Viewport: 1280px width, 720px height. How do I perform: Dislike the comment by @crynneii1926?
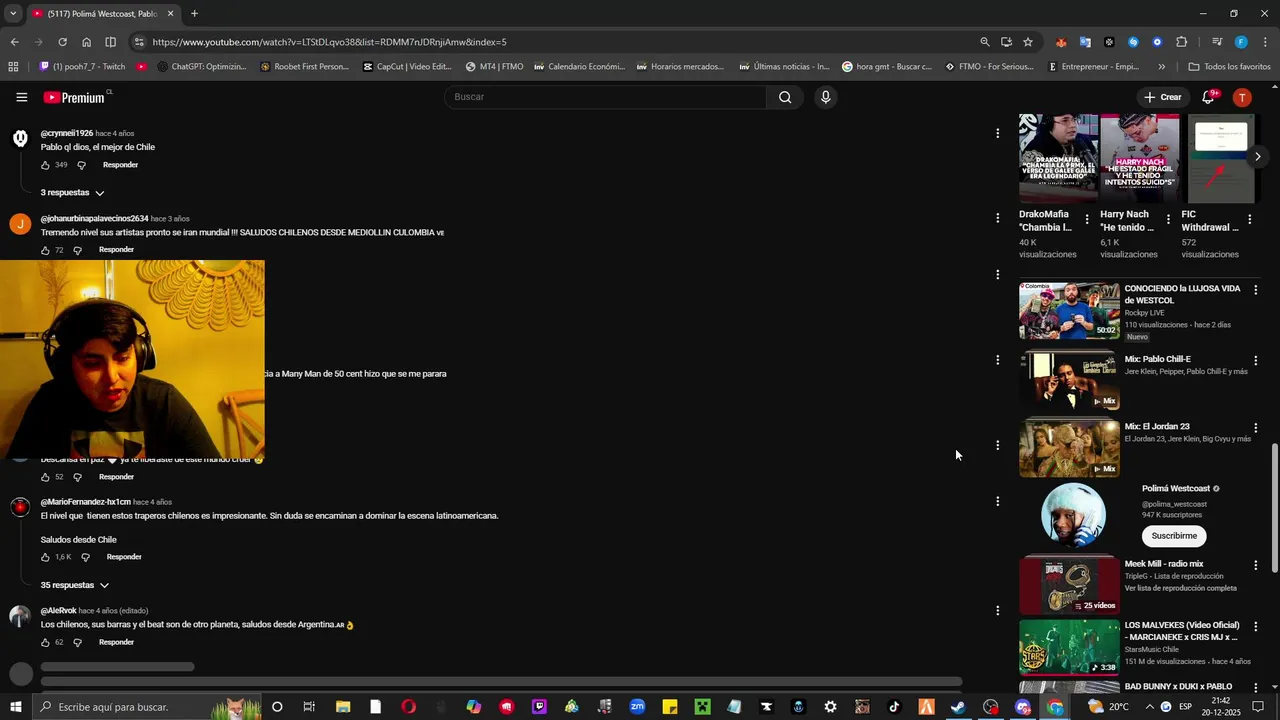pyautogui.click(x=81, y=165)
